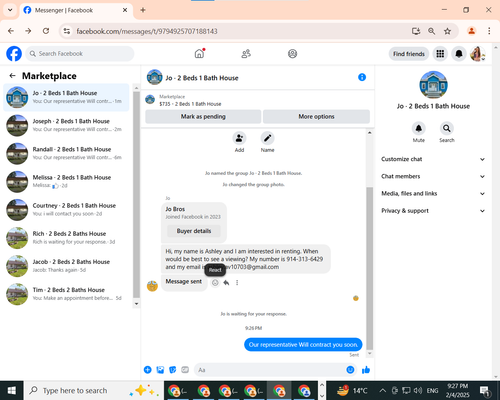Expand the Chat members section
The image size is (500, 400).
pyautogui.click(x=433, y=176)
